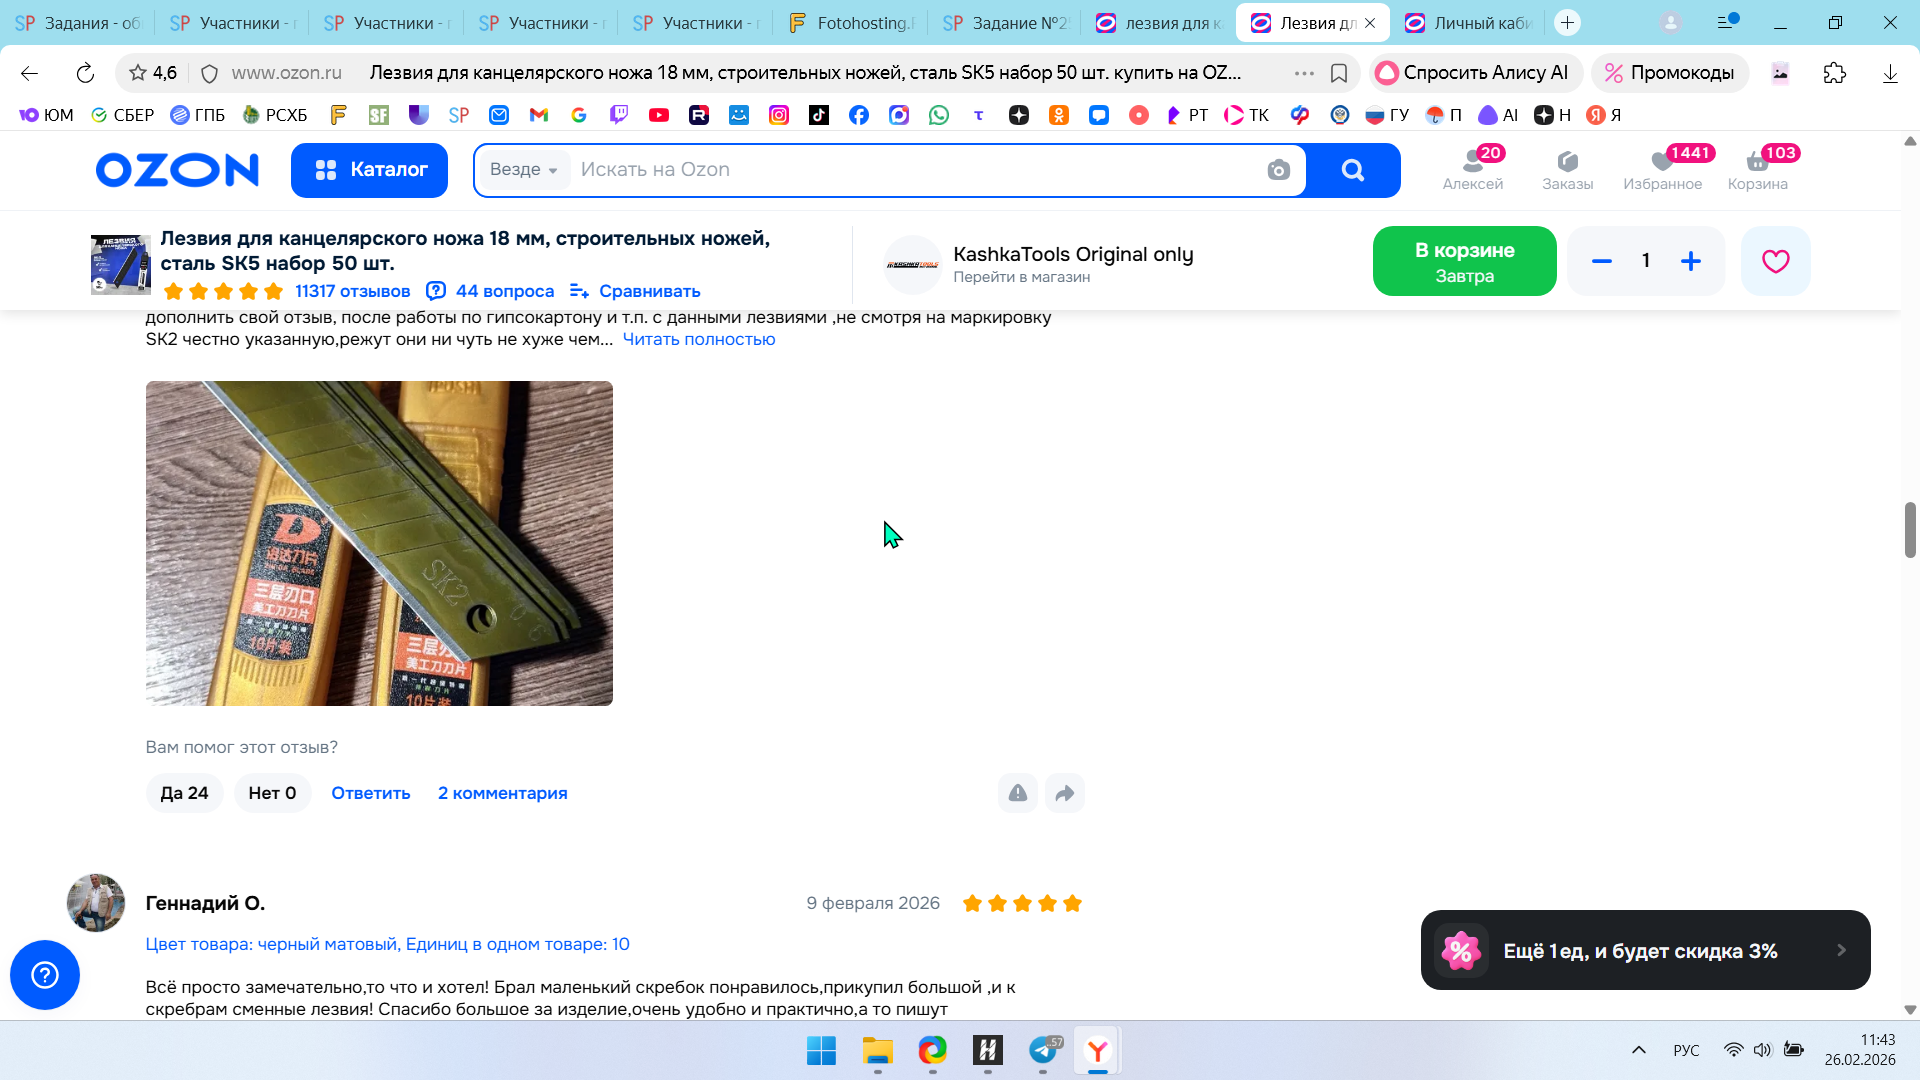This screenshot has height=1080, width=1920.
Task: Click the blue search magnifier button
Action: [x=1352, y=170]
